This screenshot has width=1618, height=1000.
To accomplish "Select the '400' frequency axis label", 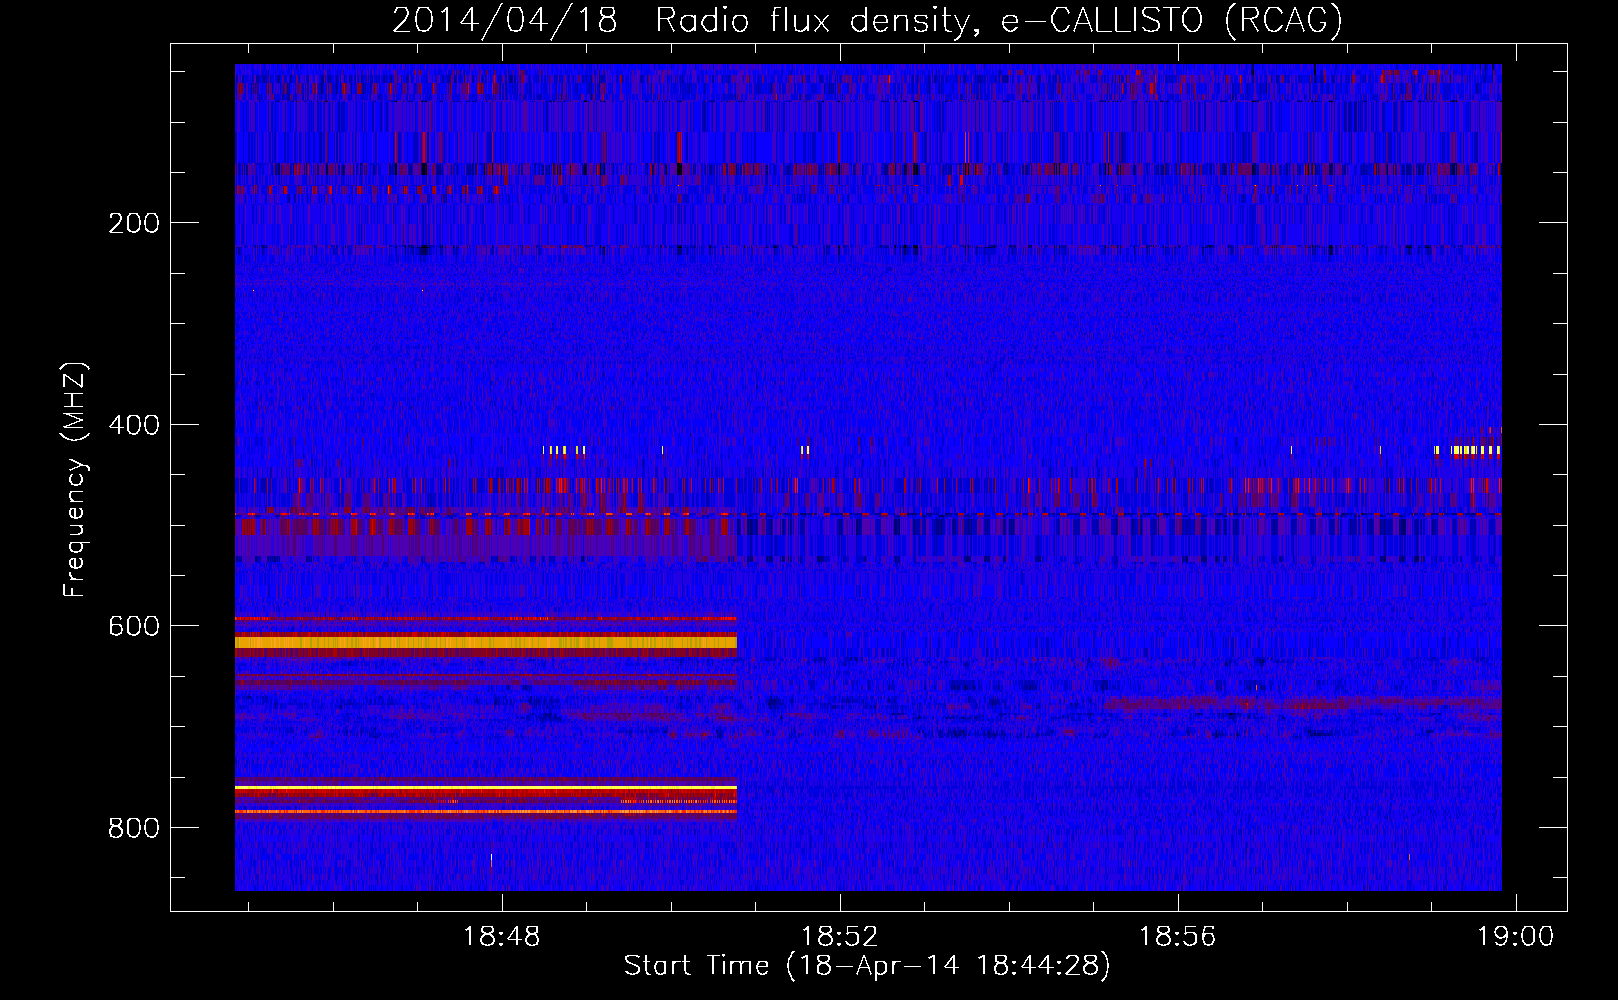I will (134, 425).
